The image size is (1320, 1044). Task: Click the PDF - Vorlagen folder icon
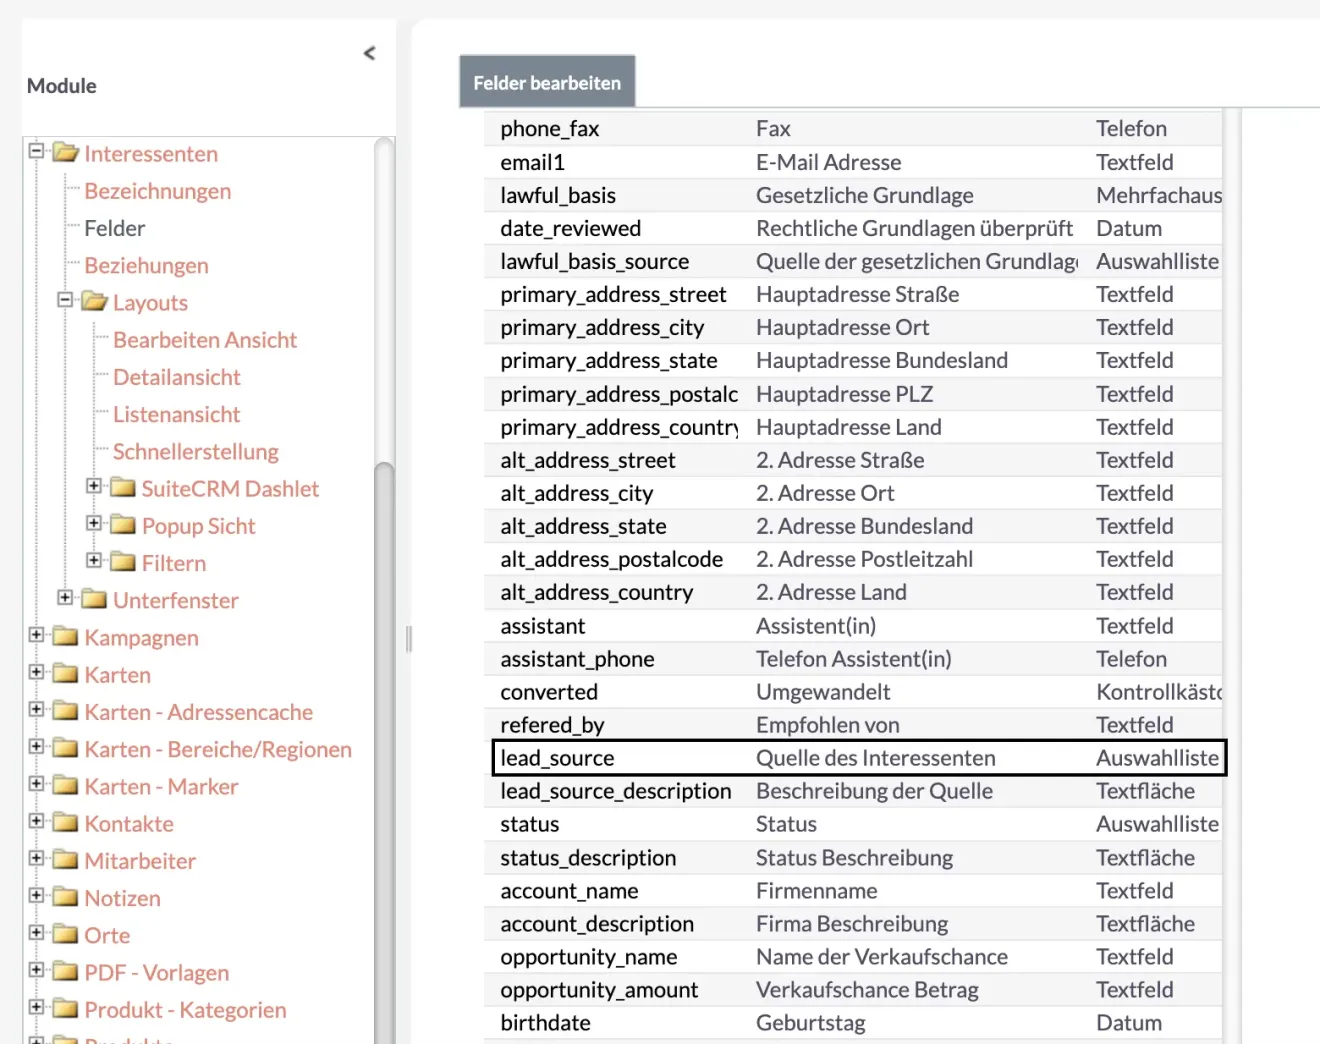[64, 972]
